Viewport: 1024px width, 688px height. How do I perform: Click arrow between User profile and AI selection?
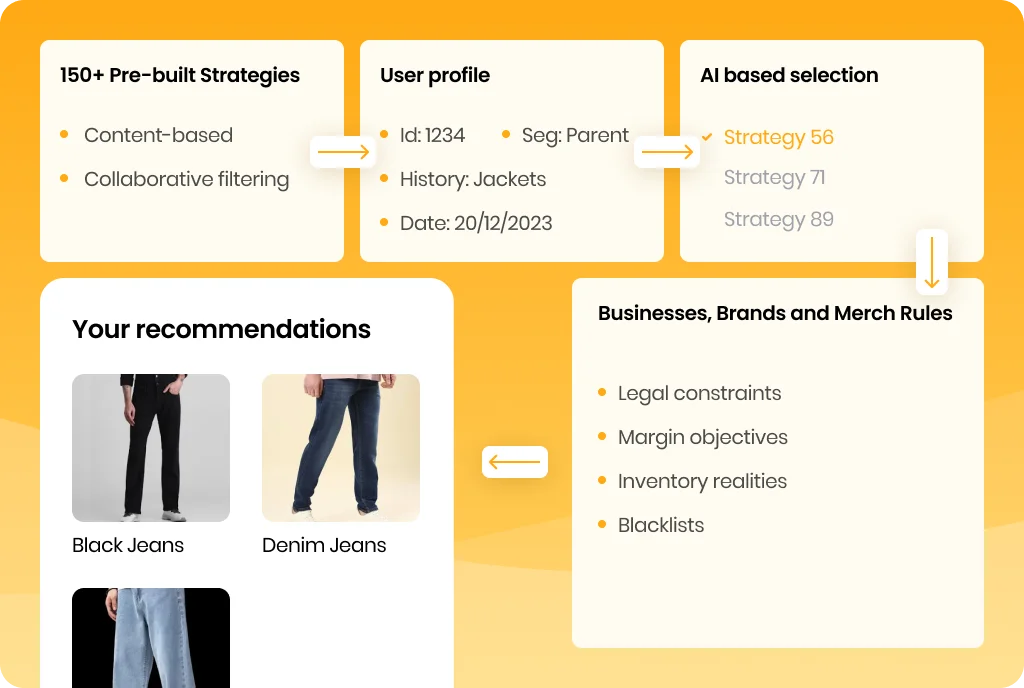(667, 152)
